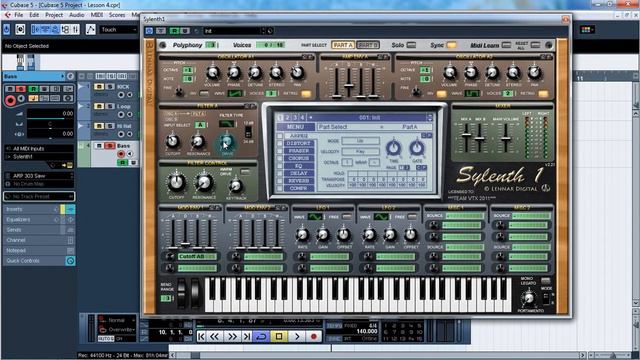This screenshot has height=360, width=640.
Task: Open the Sylenth1 output routing dropdown
Action: point(39,157)
